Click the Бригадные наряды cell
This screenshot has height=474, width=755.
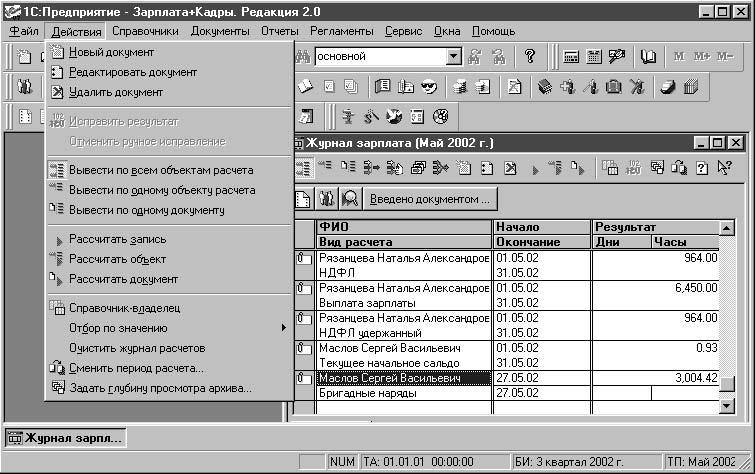point(404,393)
